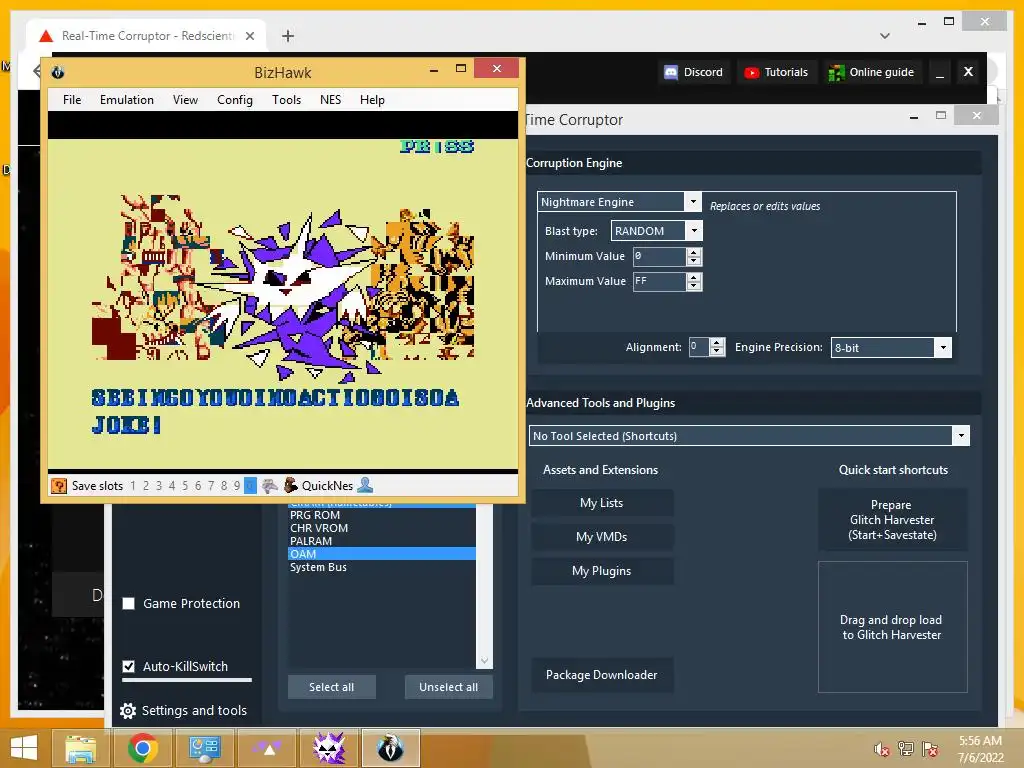Open Control Panel taskbar icon

[x=204, y=748]
